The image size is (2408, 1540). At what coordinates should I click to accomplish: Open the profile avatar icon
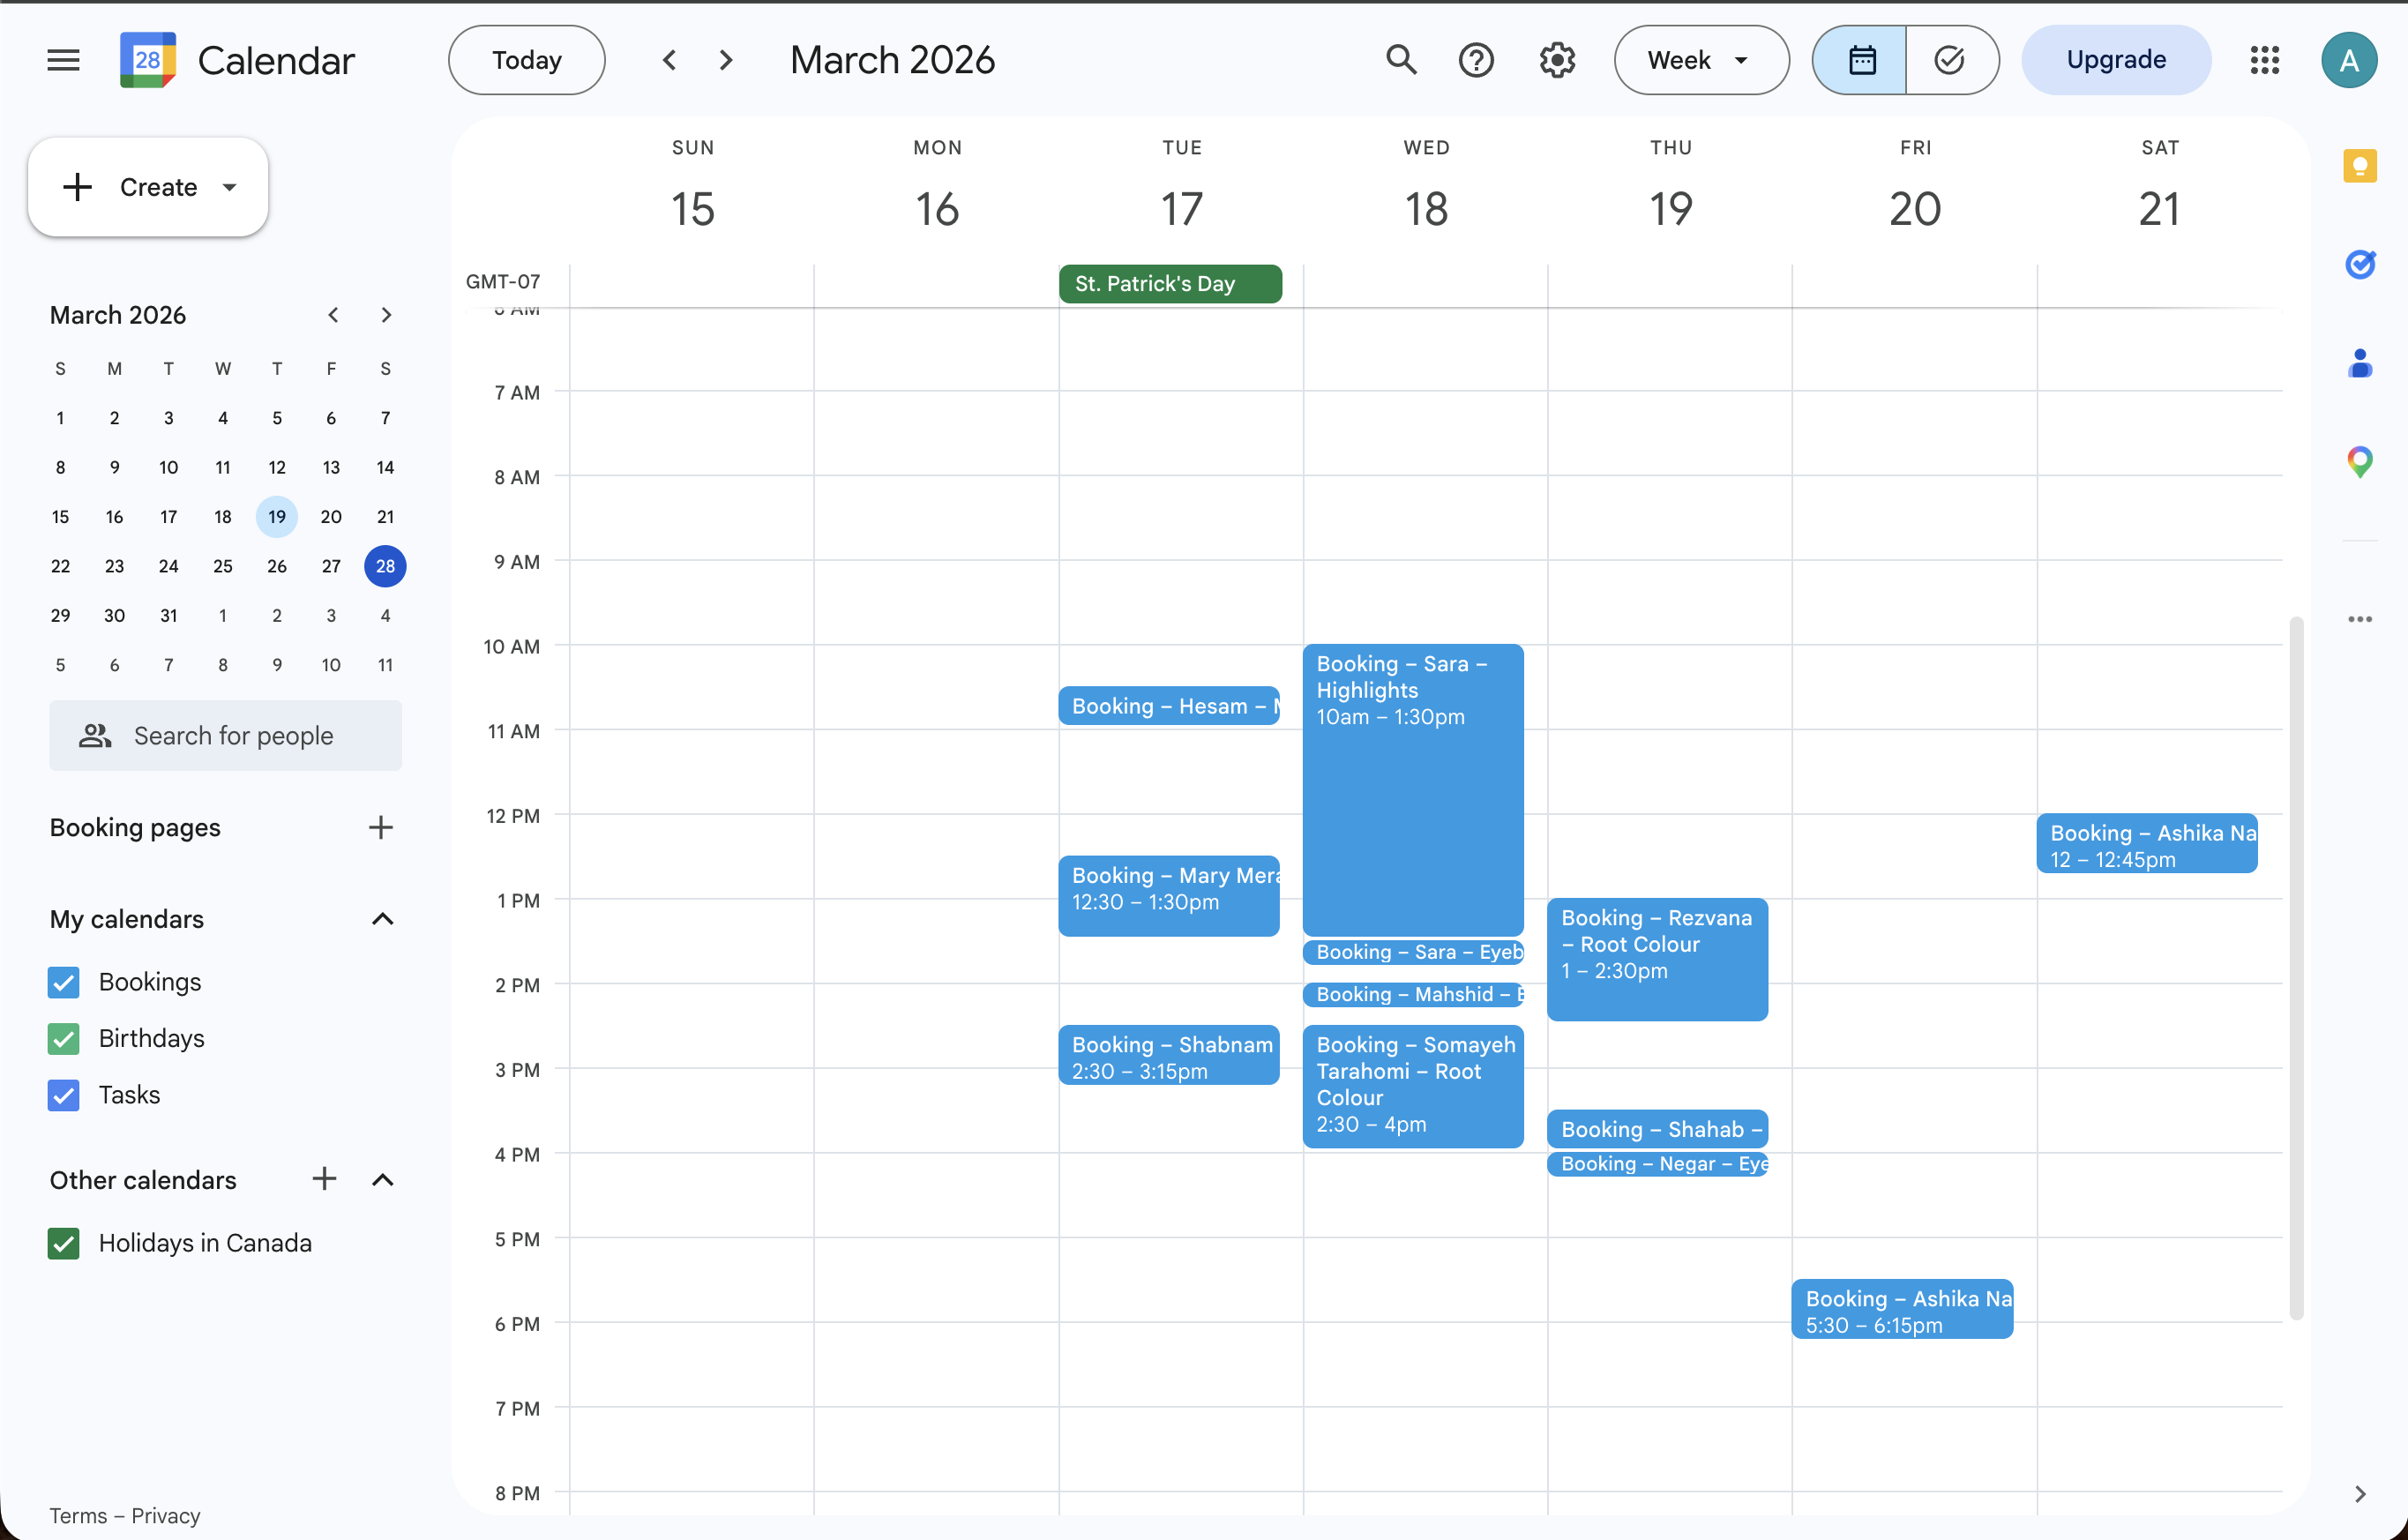pyautogui.click(x=2349, y=60)
